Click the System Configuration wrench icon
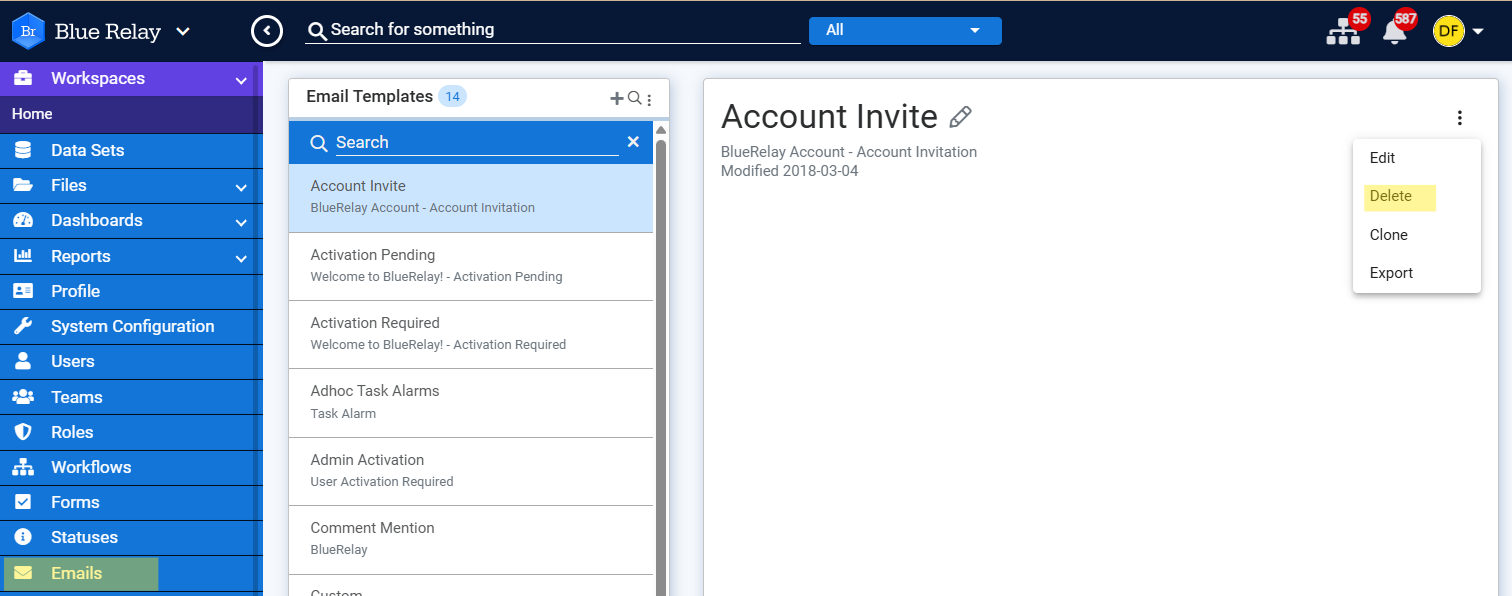Viewport: 1512px width, 596px height. coord(23,326)
